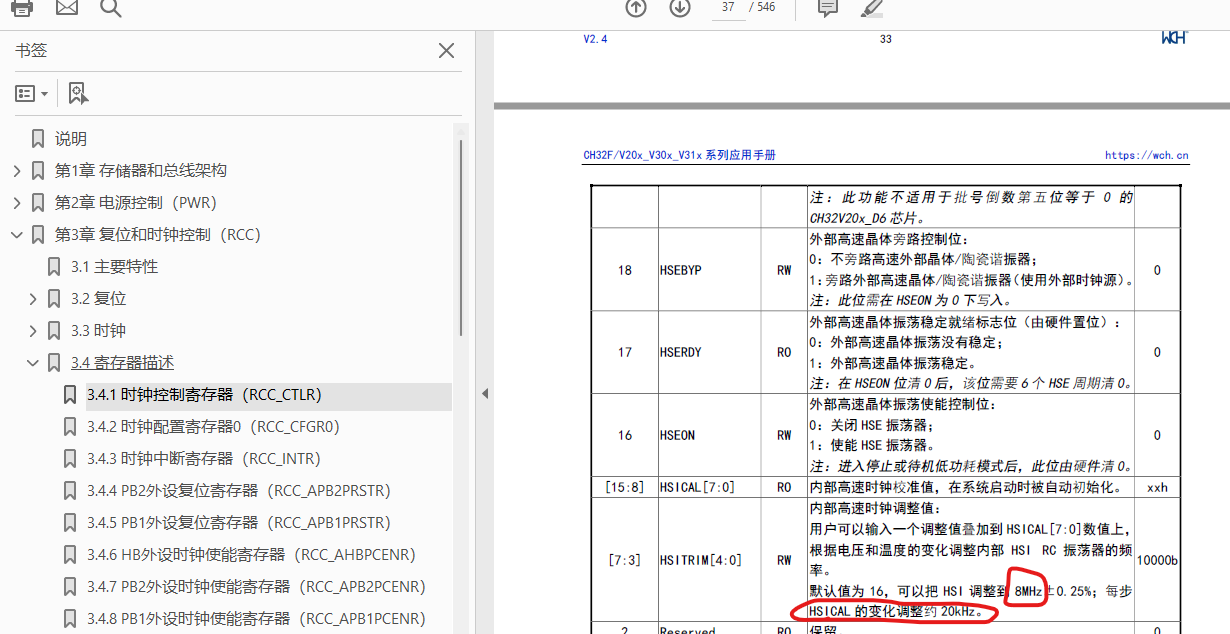Expand 第1章 存储器和总线架构 bookmark
Viewport: 1230px width, 634px height.
pos(16,171)
